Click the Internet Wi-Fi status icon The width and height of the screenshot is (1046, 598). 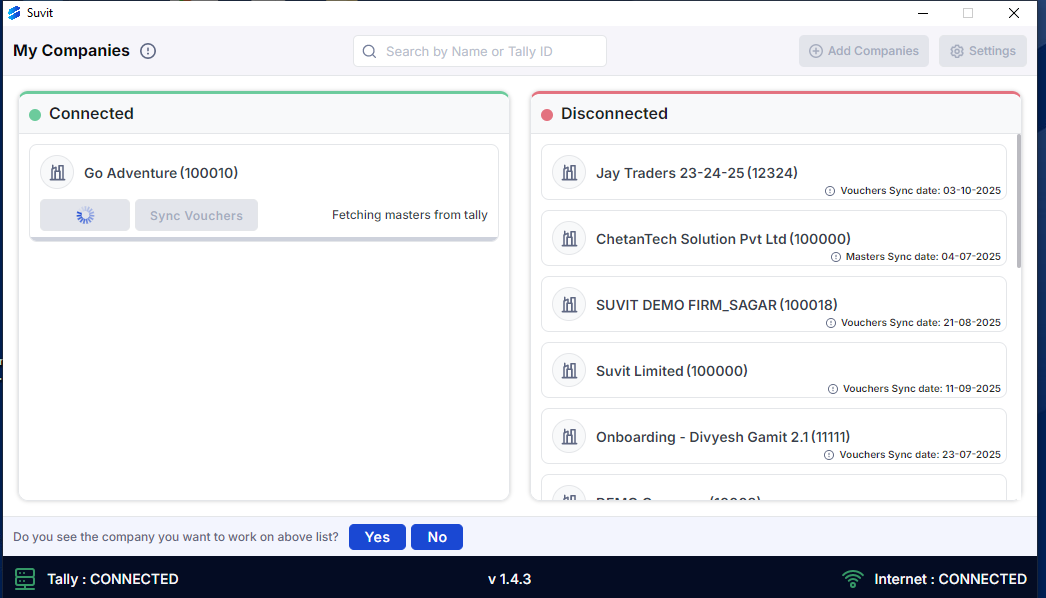[x=852, y=578]
